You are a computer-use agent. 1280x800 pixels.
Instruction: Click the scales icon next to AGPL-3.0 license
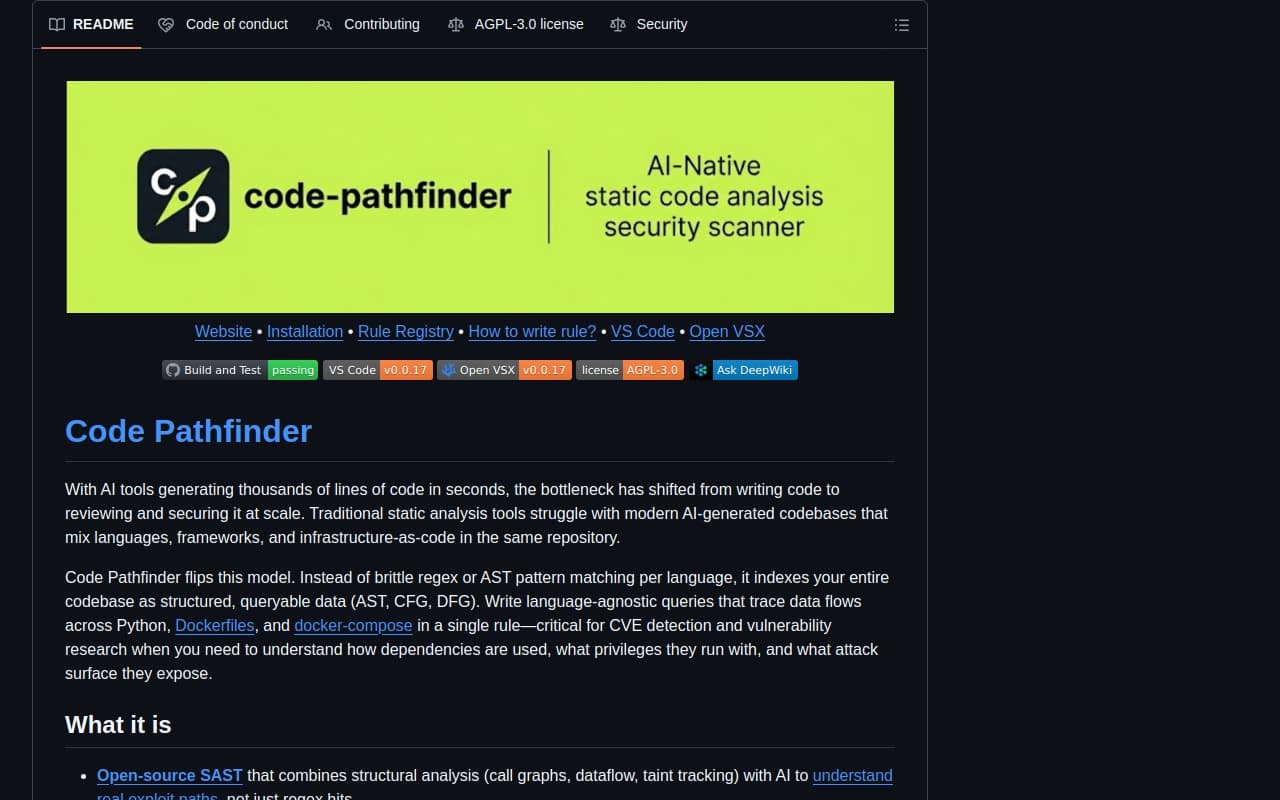455,24
